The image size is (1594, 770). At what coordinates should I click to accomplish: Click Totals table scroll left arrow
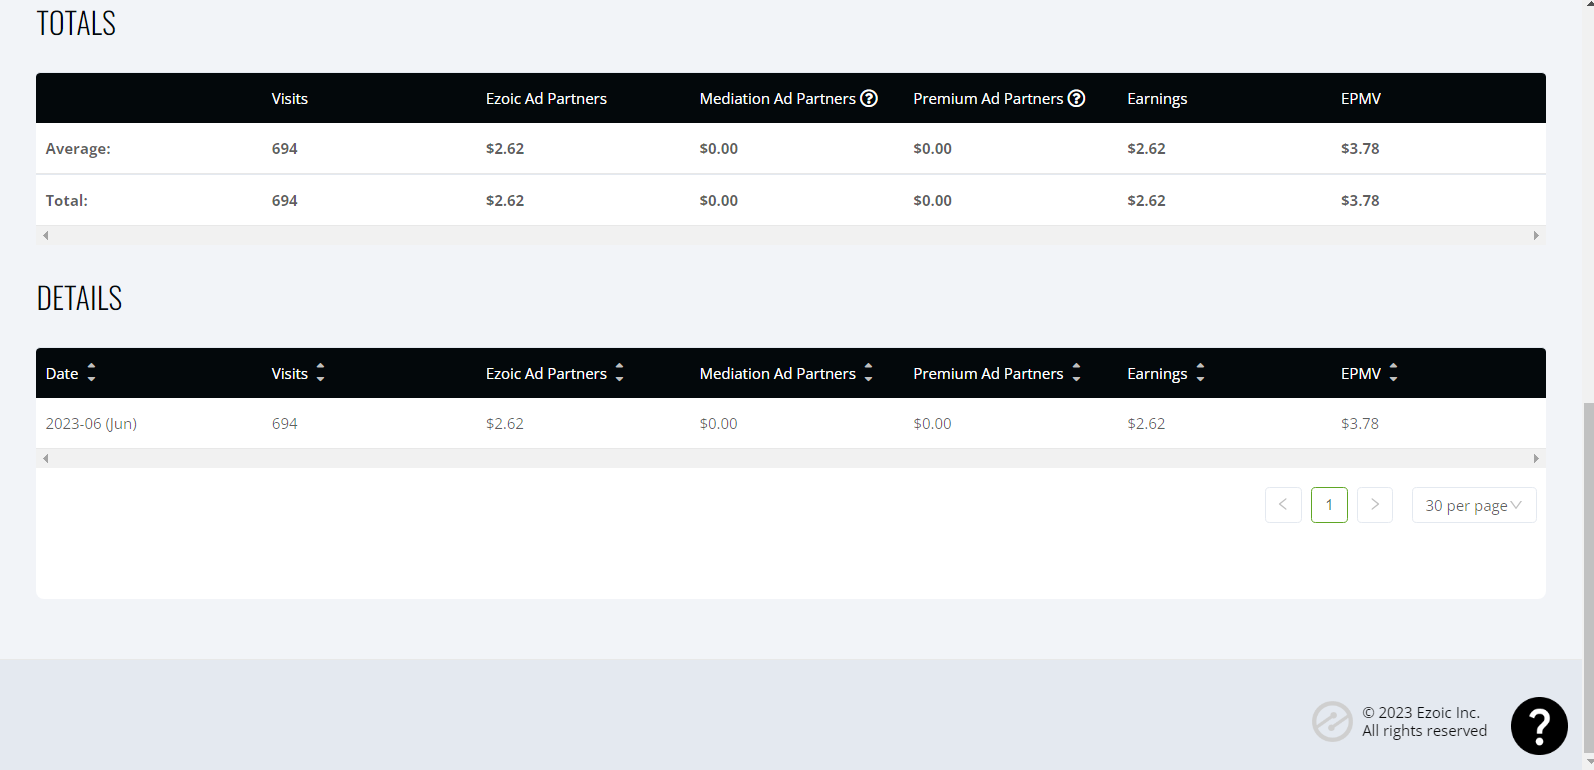click(45, 236)
